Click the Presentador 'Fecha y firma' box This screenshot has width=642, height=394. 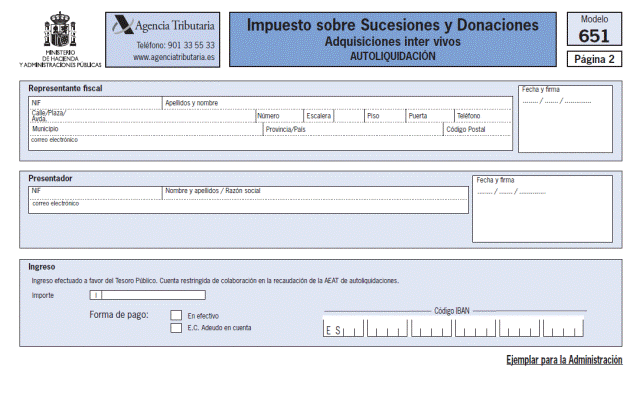click(x=543, y=209)
